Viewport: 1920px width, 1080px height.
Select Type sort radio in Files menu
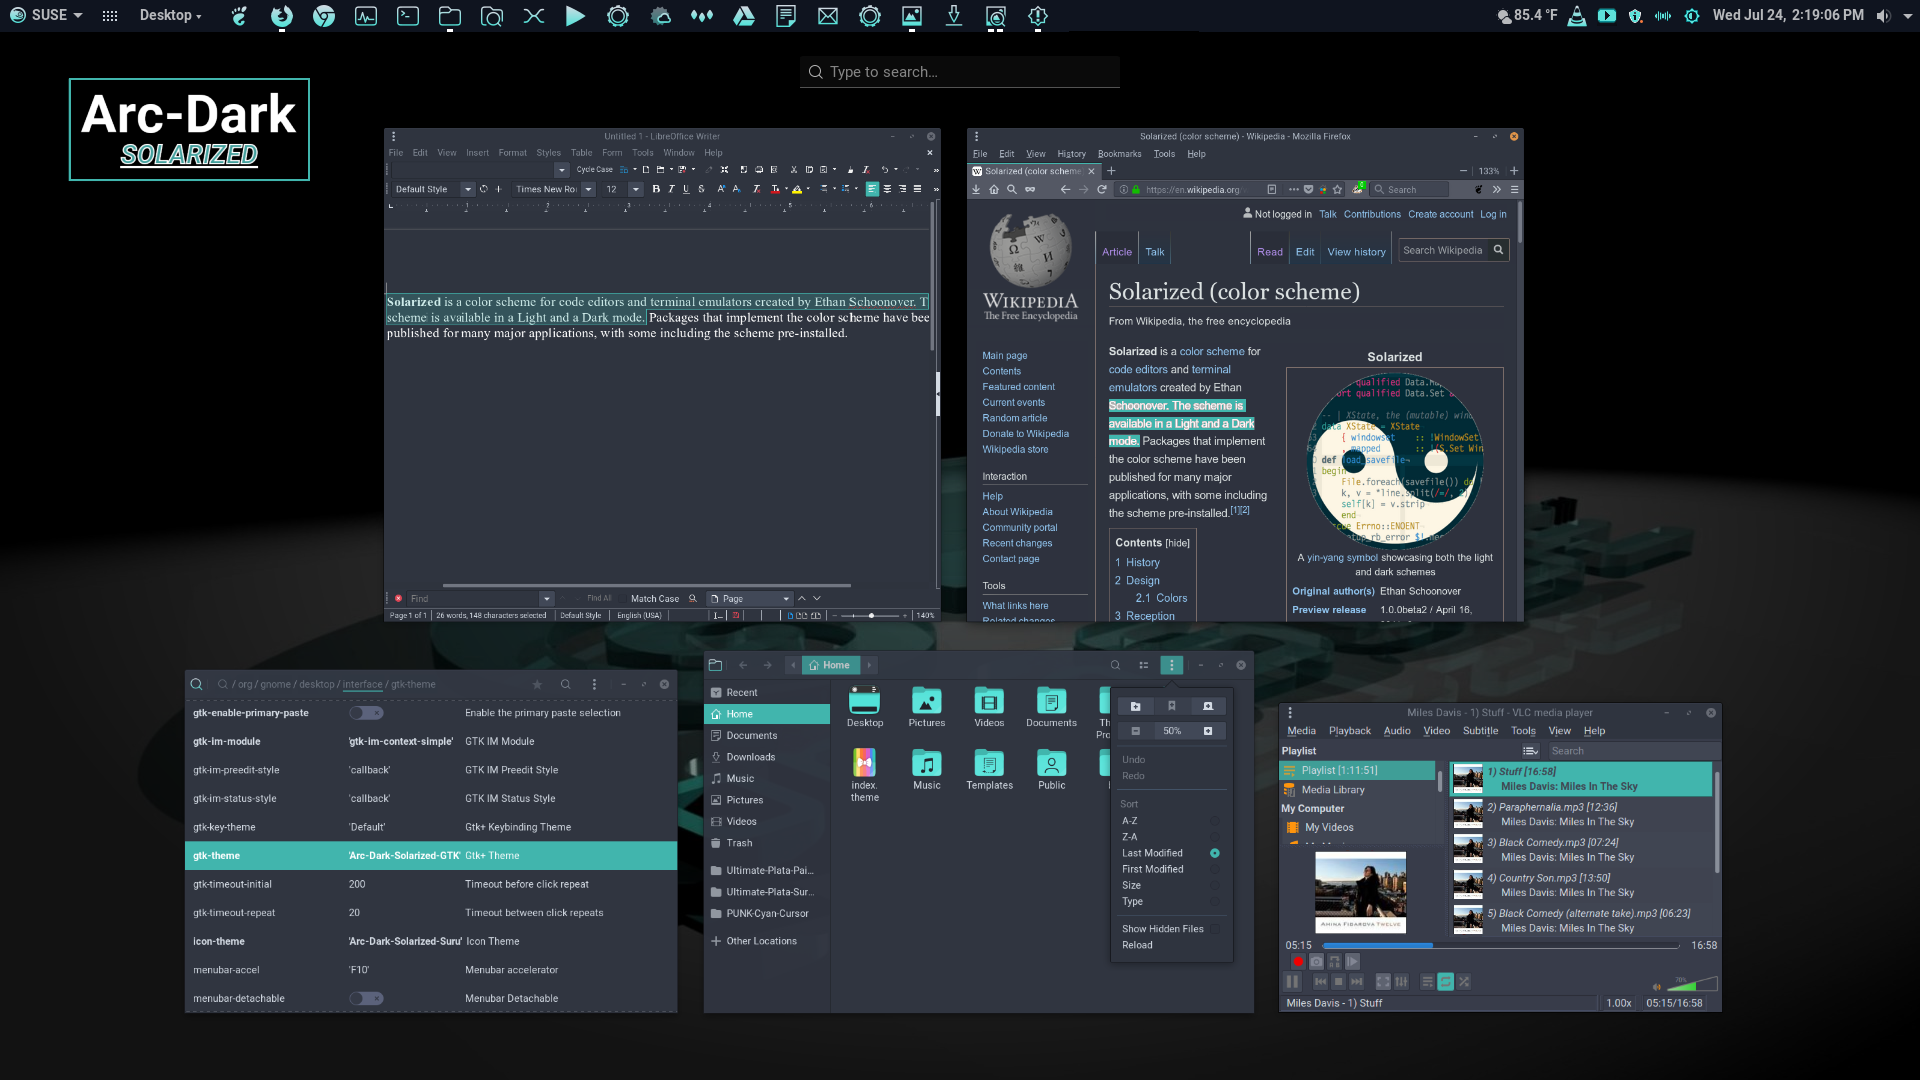click(1215, 901)
